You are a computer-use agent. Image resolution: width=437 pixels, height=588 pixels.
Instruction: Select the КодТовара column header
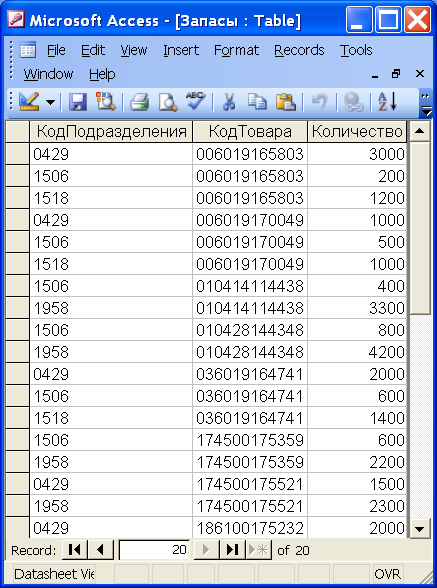(250, 132)
